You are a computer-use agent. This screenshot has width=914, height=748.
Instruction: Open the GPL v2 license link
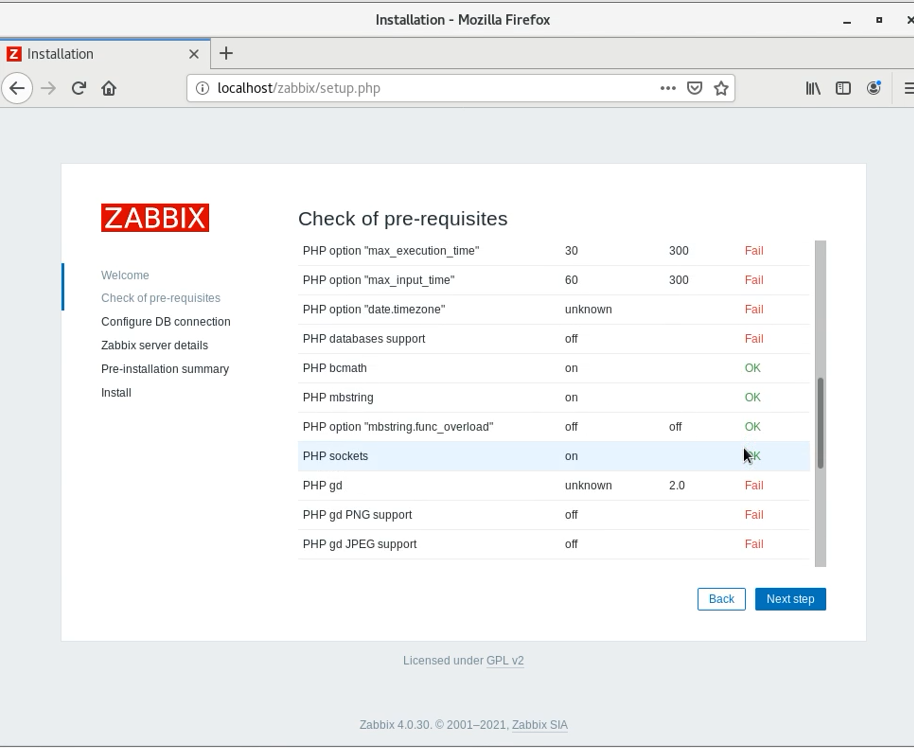pos(505,661)
